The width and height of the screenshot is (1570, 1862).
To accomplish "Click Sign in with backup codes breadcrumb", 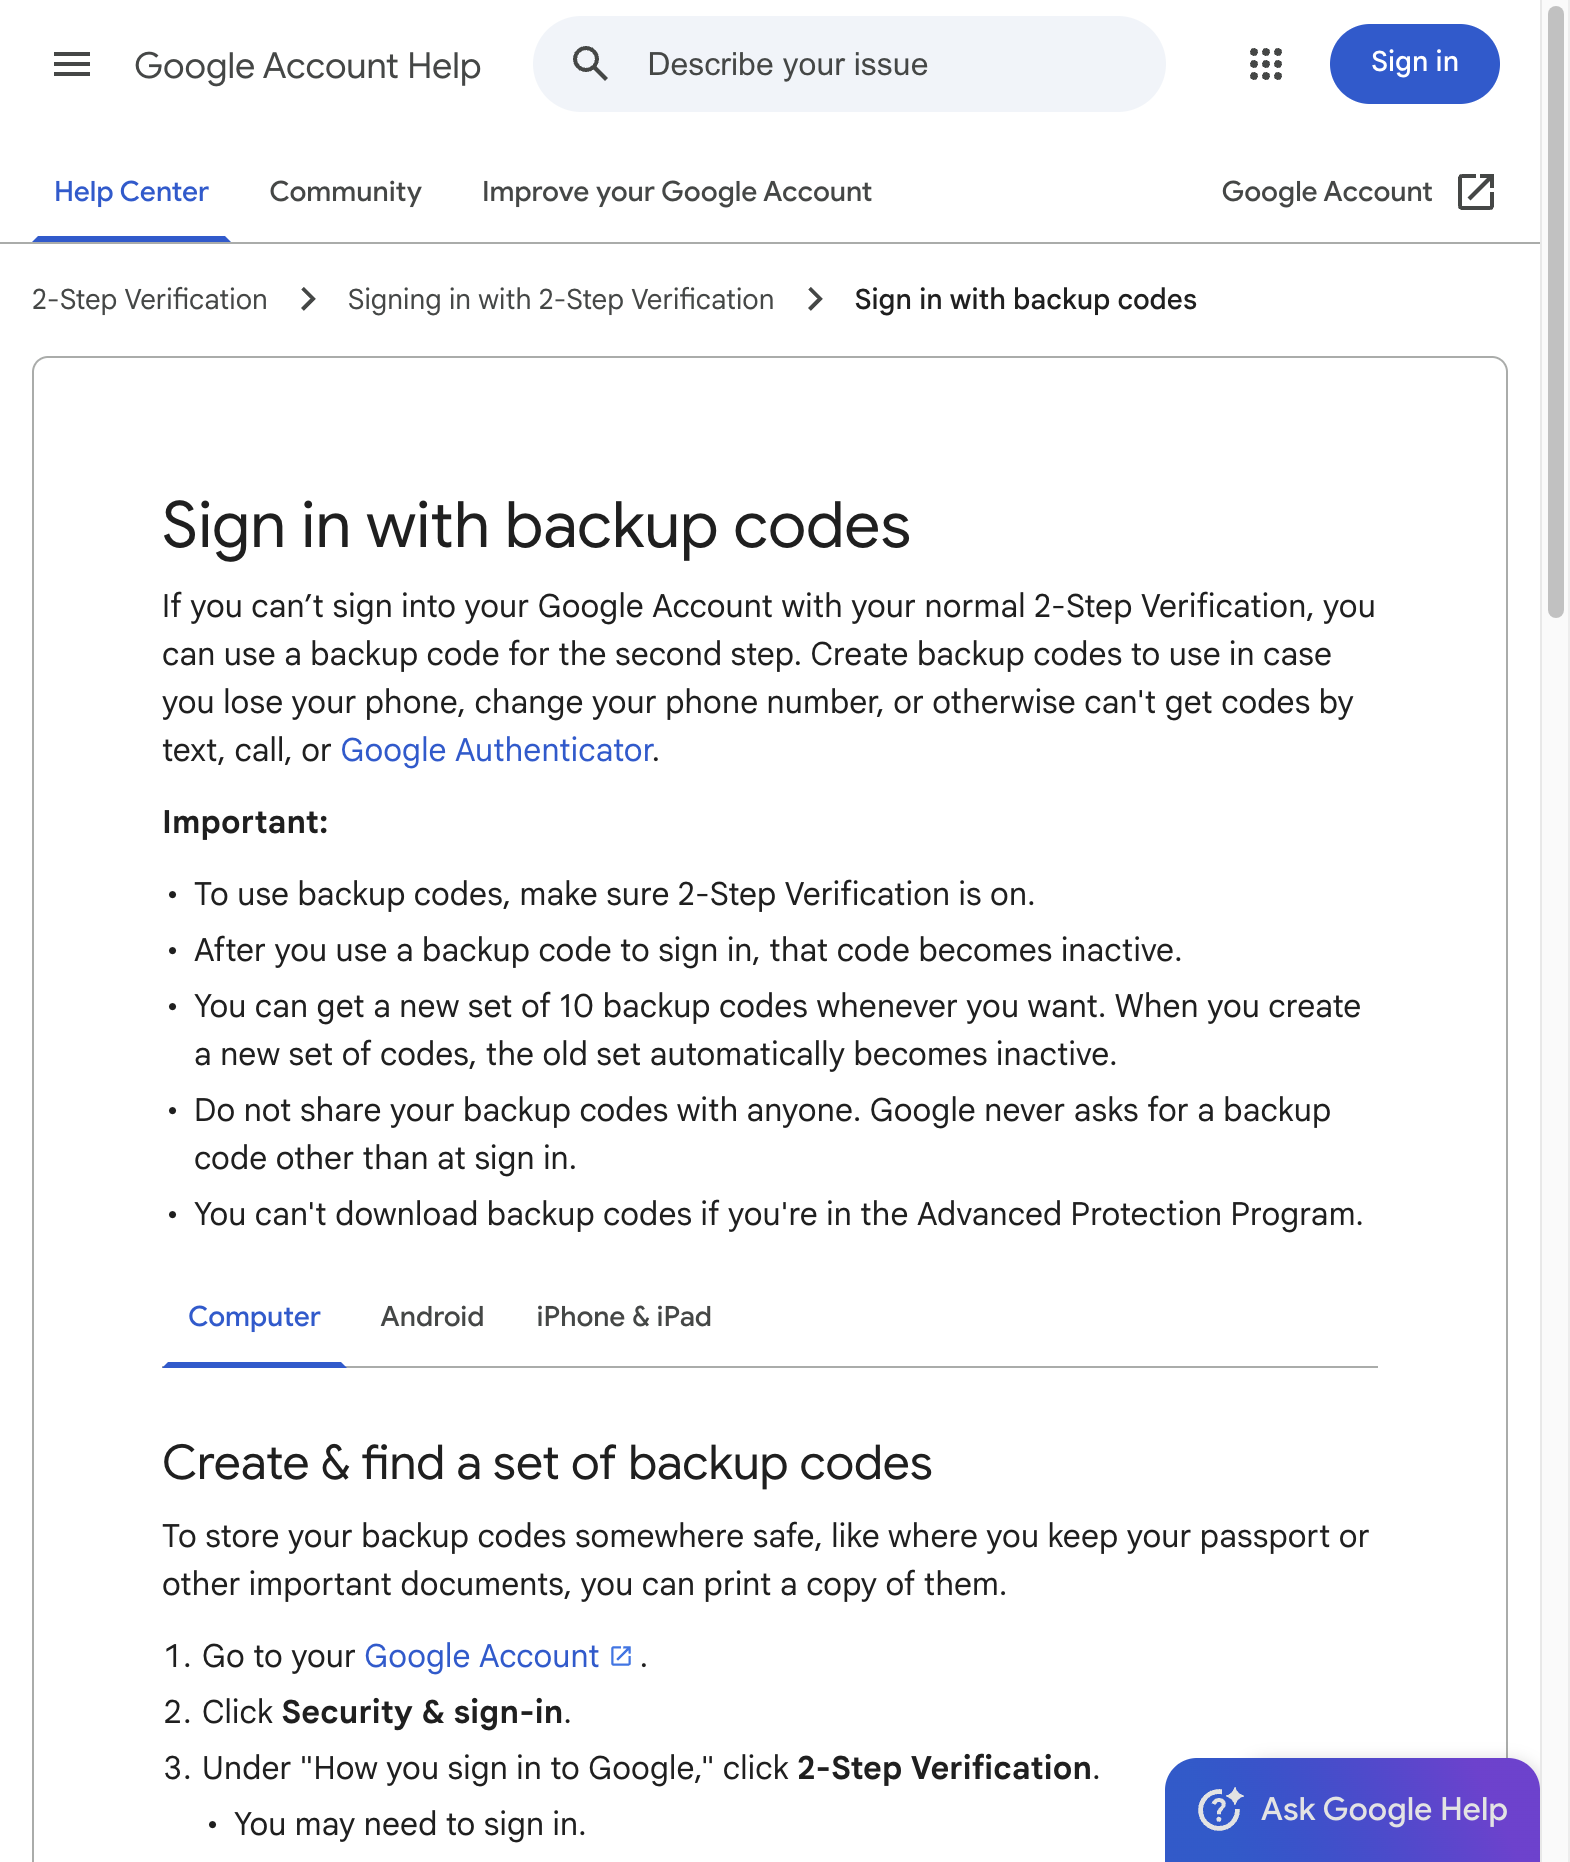I will click(1025, 300).
